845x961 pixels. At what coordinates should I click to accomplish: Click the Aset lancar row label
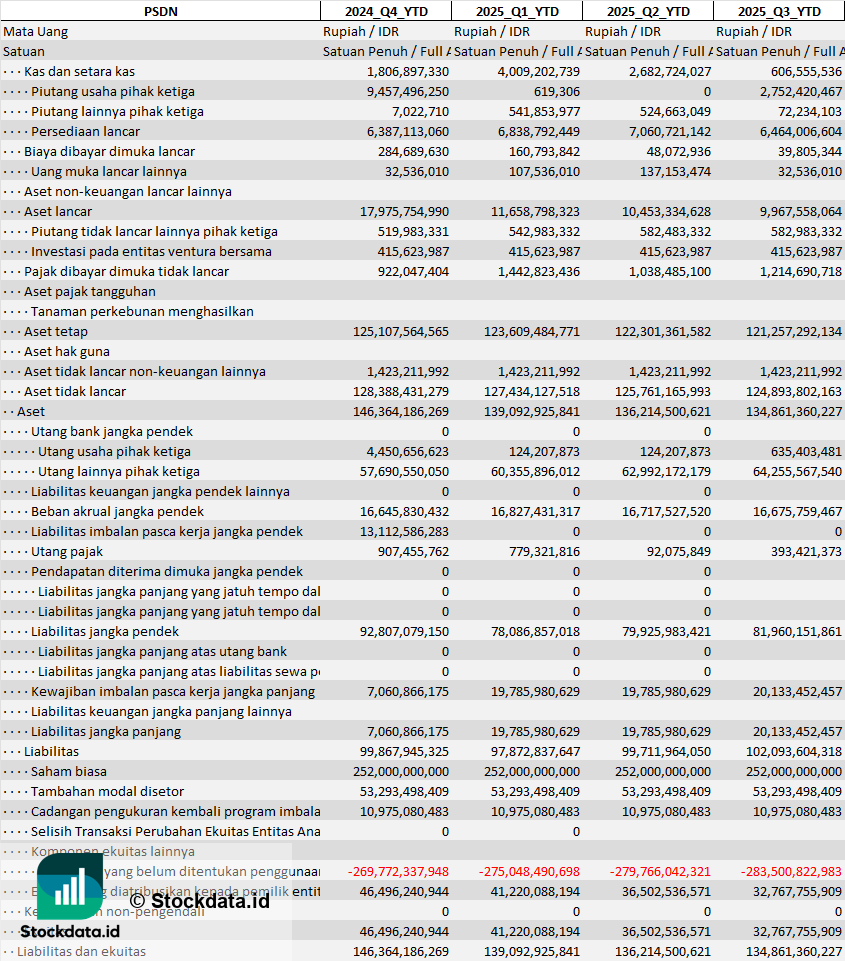click(58, 211)
